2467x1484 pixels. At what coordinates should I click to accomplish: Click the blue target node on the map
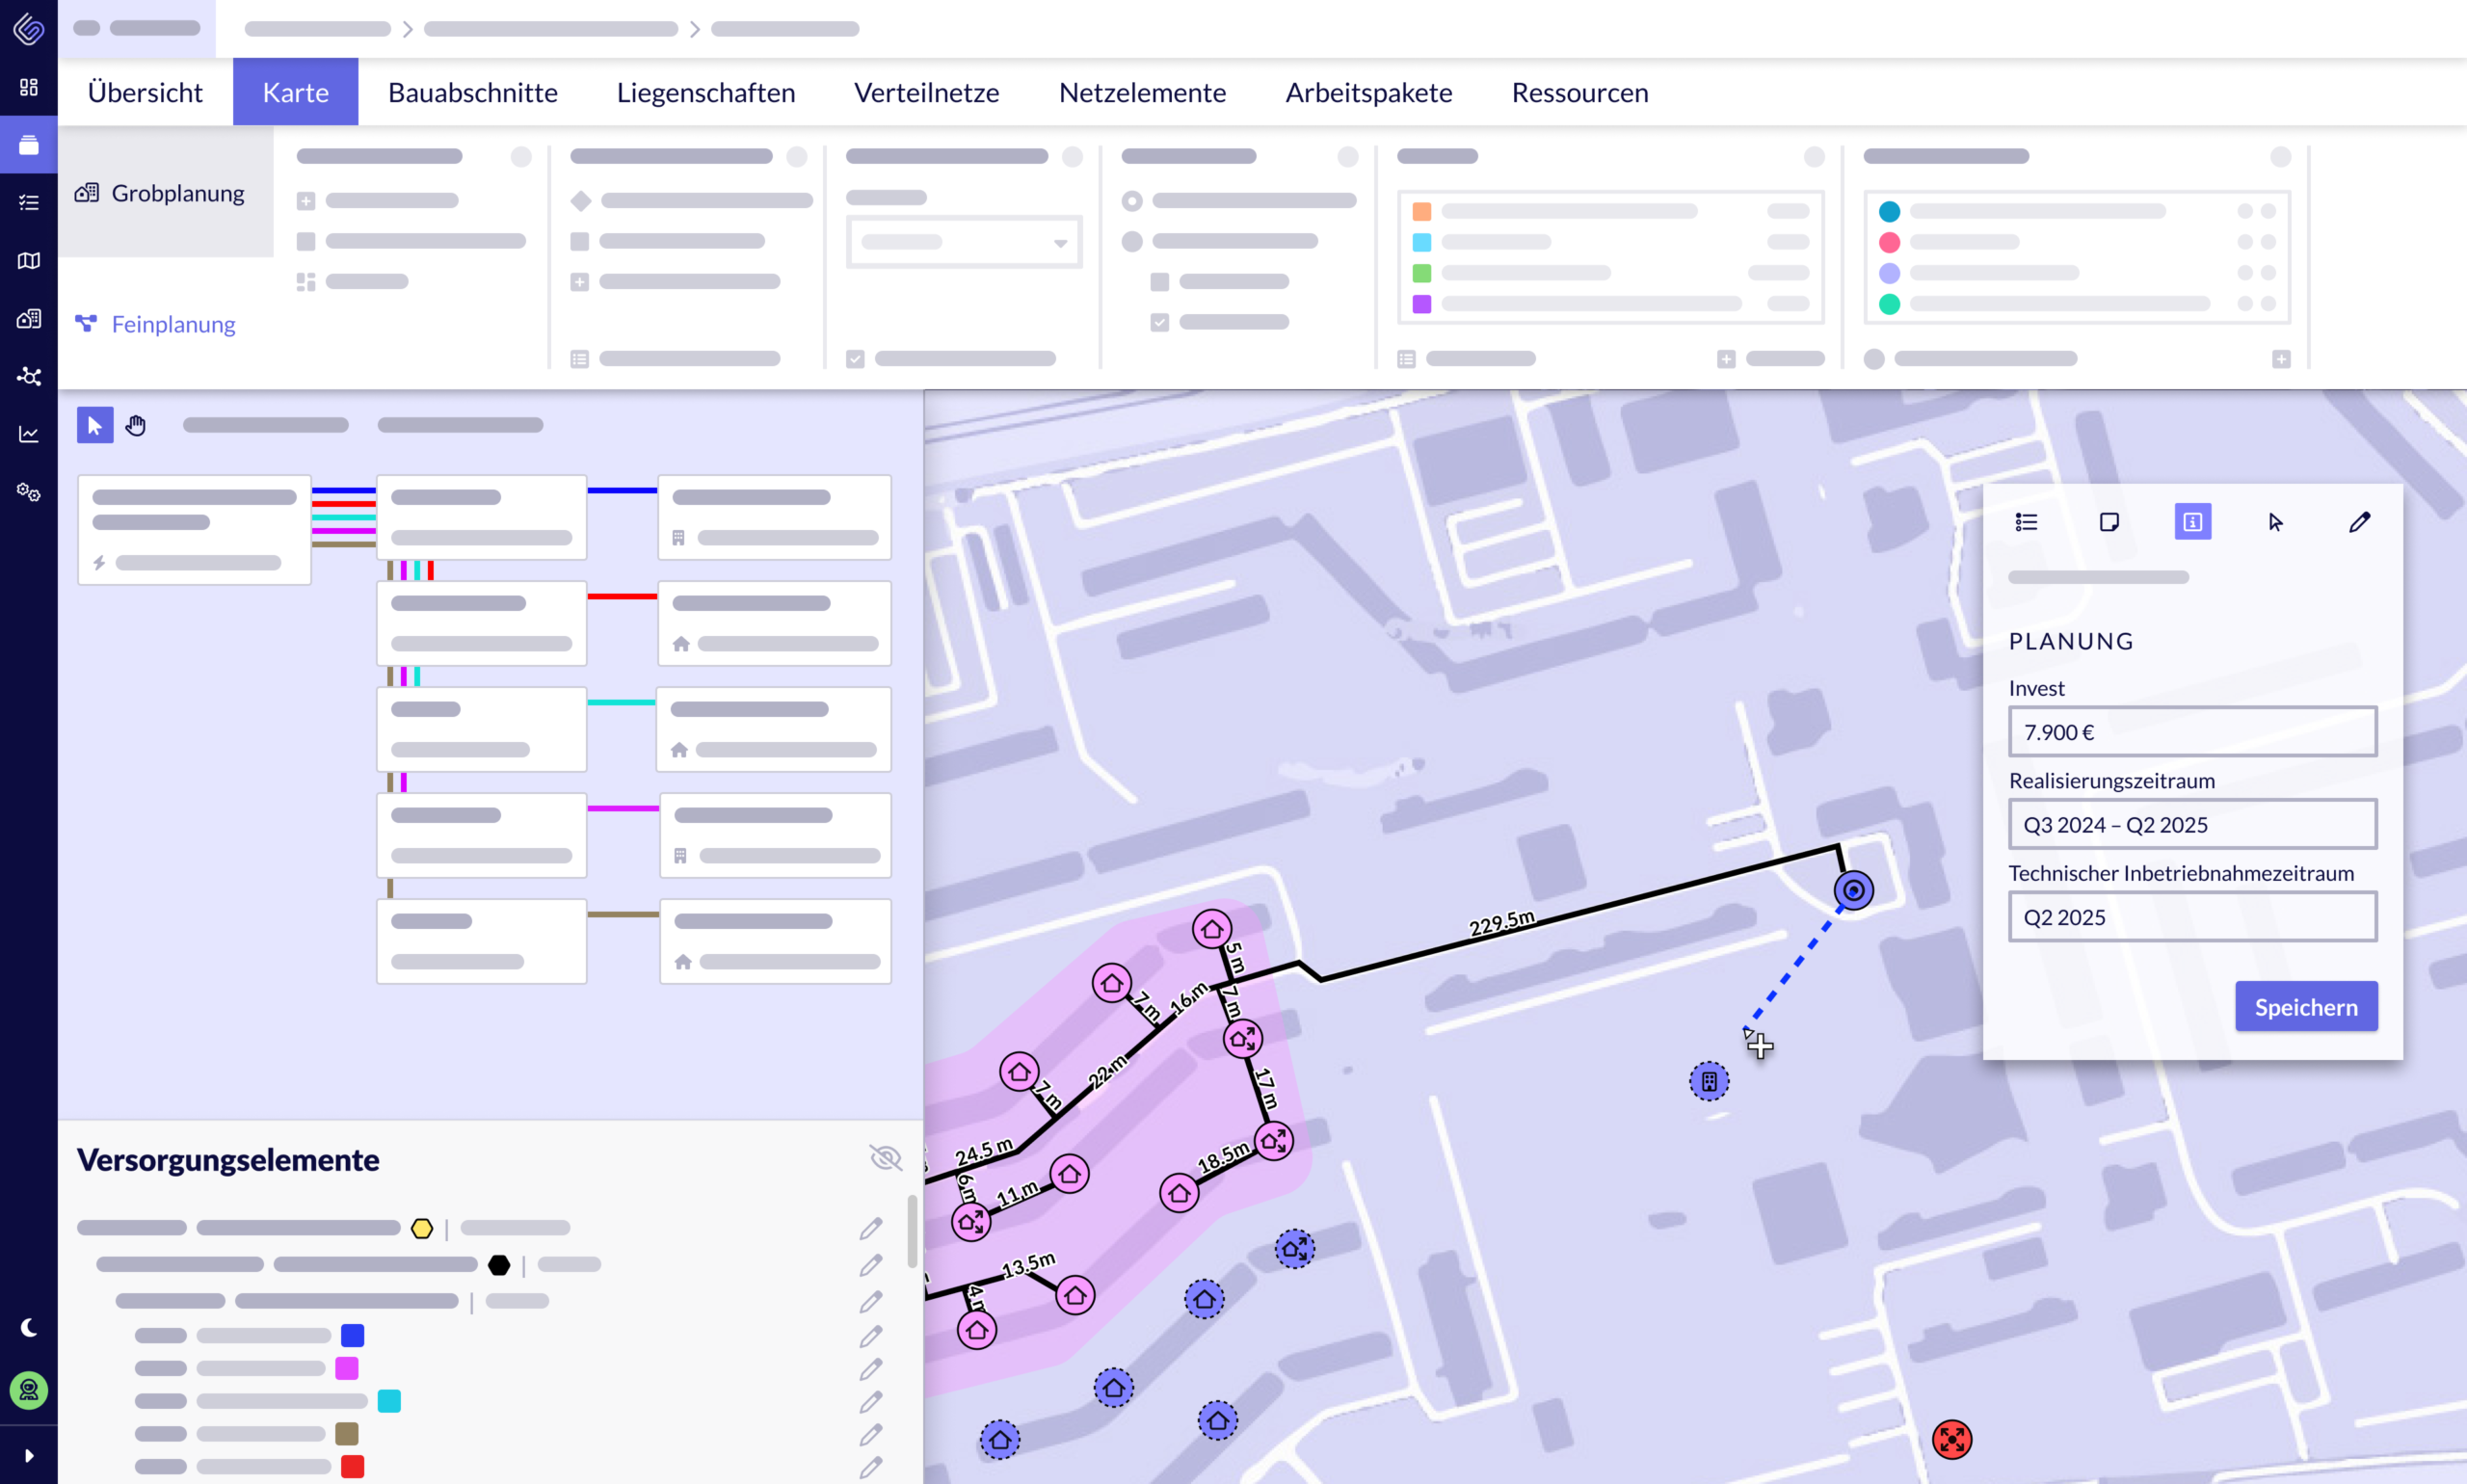tap(1853, 890)
